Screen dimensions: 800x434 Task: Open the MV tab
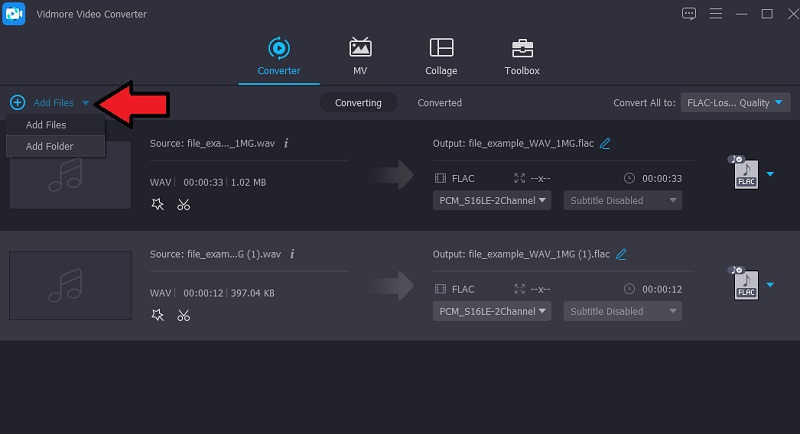(x=360, y=56)
